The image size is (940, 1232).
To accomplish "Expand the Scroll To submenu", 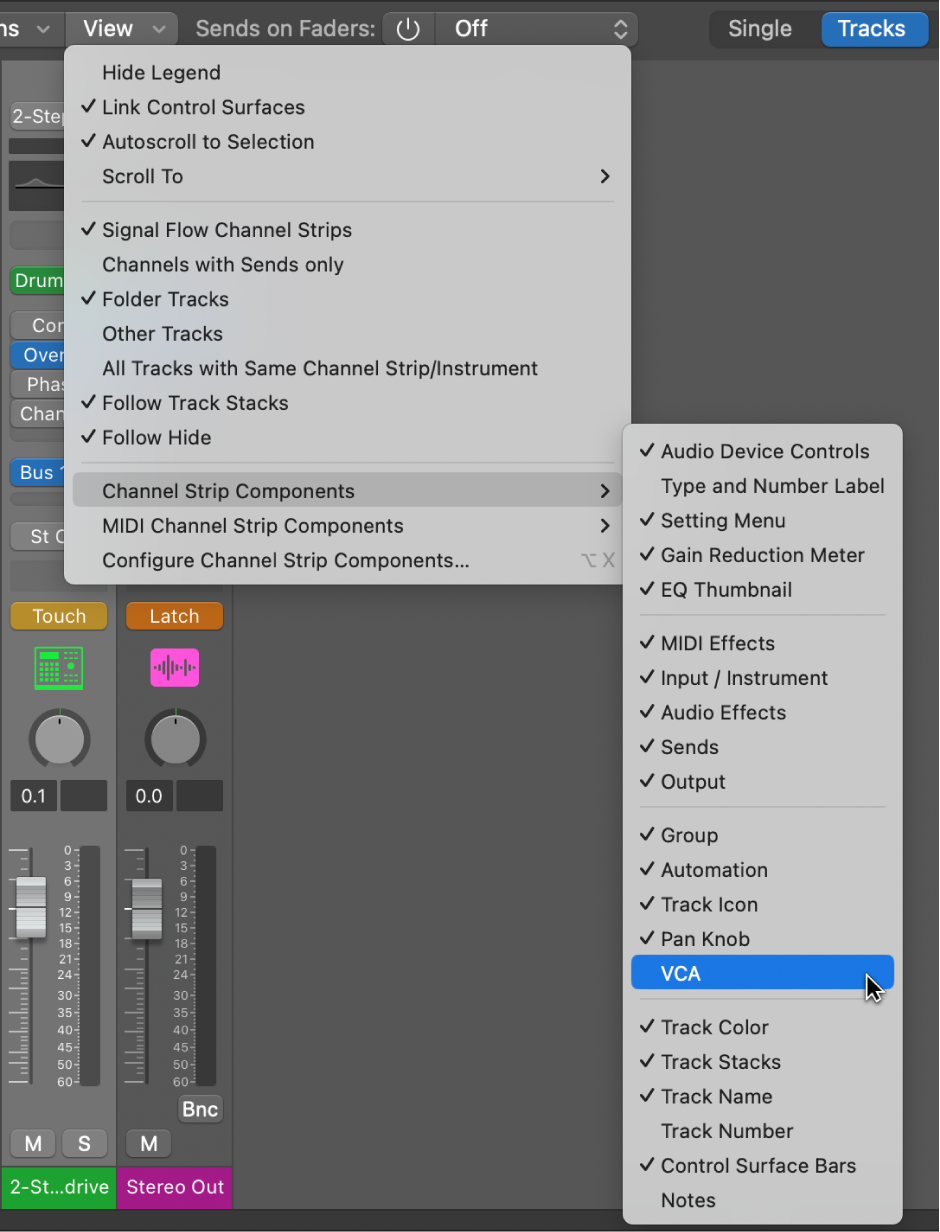I will (142, 176).
